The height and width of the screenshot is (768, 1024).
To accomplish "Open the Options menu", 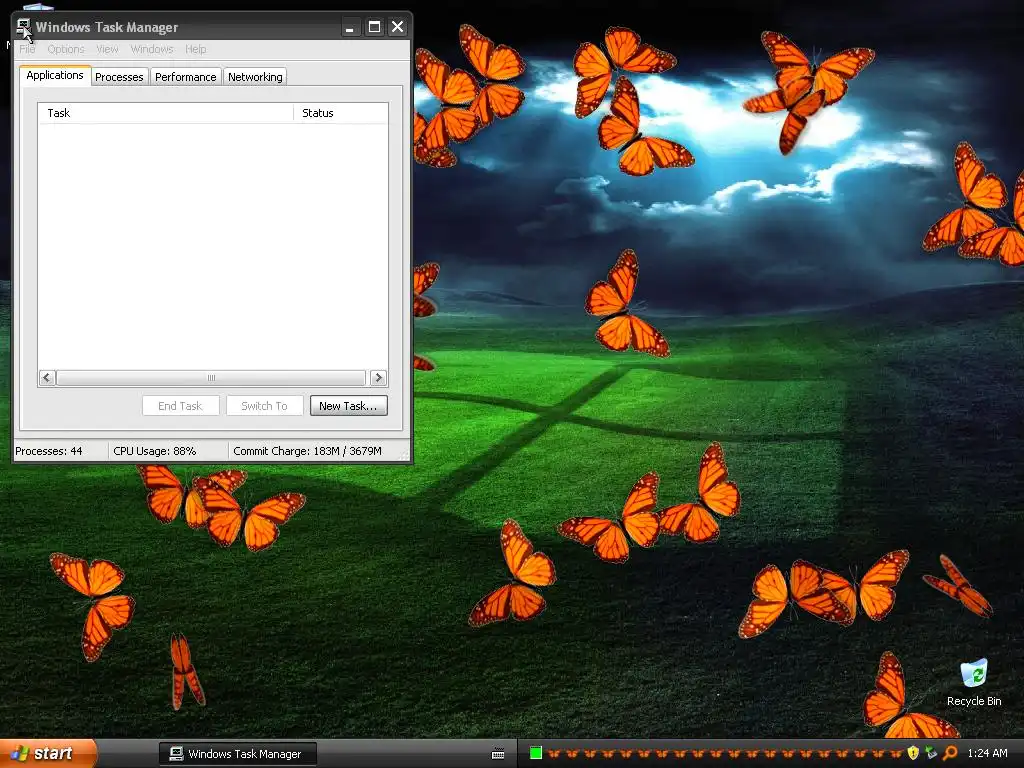I will tap(65, 49).
